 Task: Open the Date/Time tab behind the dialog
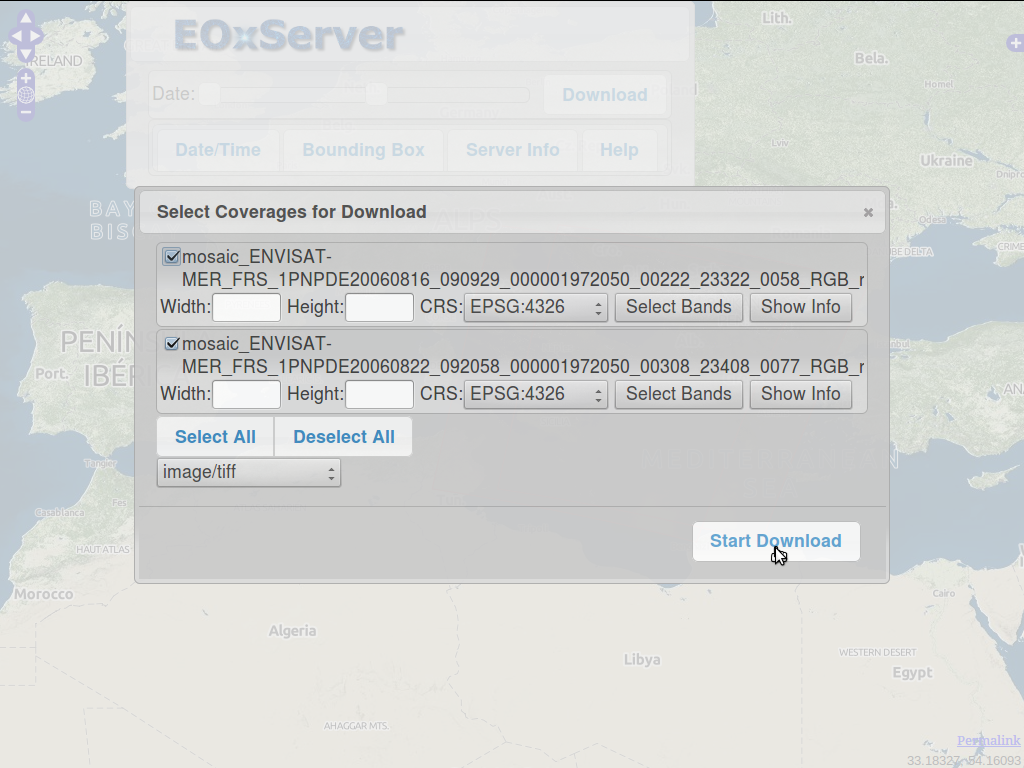point(218,150)
